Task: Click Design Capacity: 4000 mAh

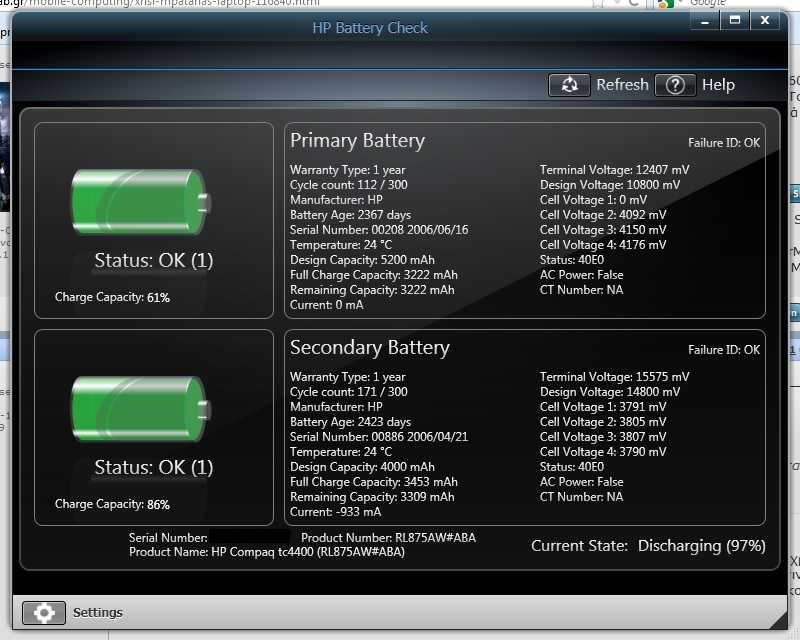Action: point(362,467)
